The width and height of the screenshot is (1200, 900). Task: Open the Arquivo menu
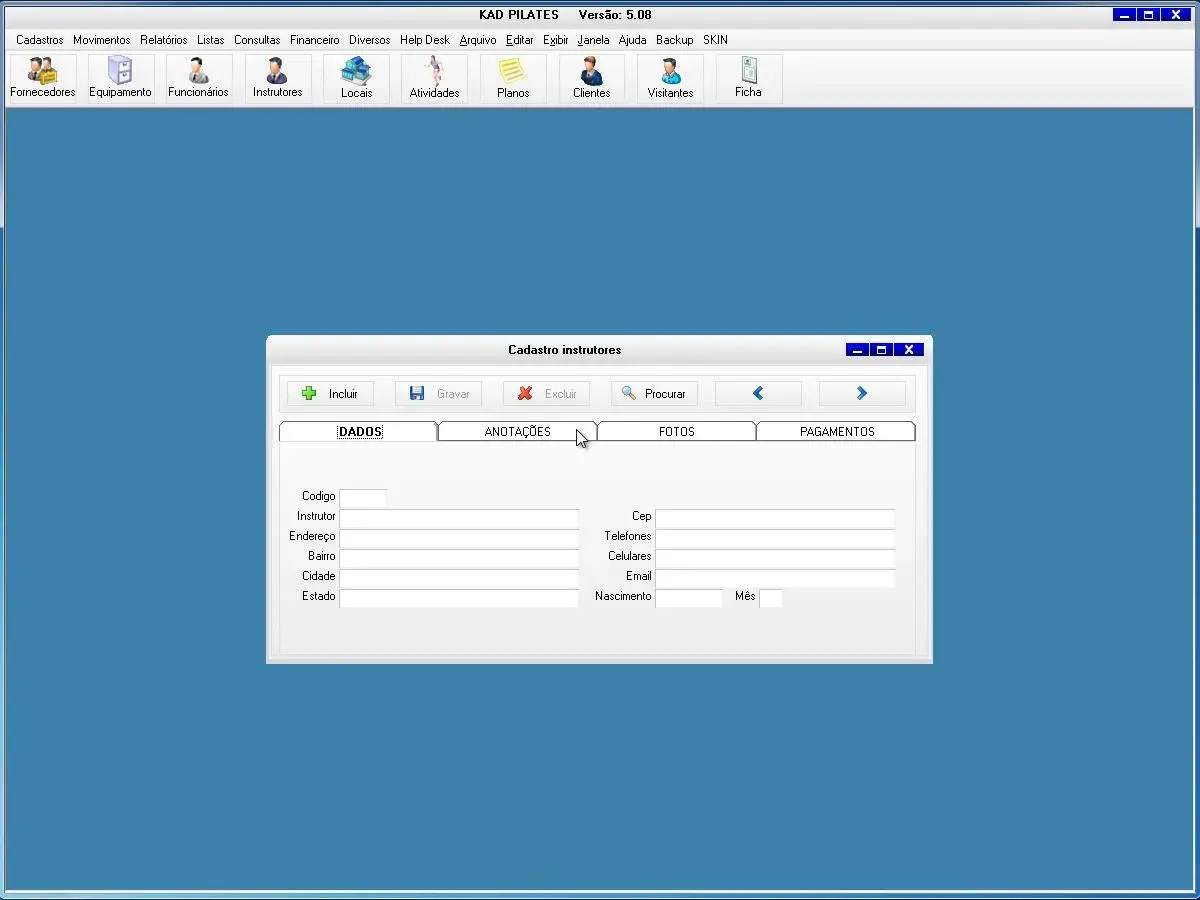pos(478,40)
